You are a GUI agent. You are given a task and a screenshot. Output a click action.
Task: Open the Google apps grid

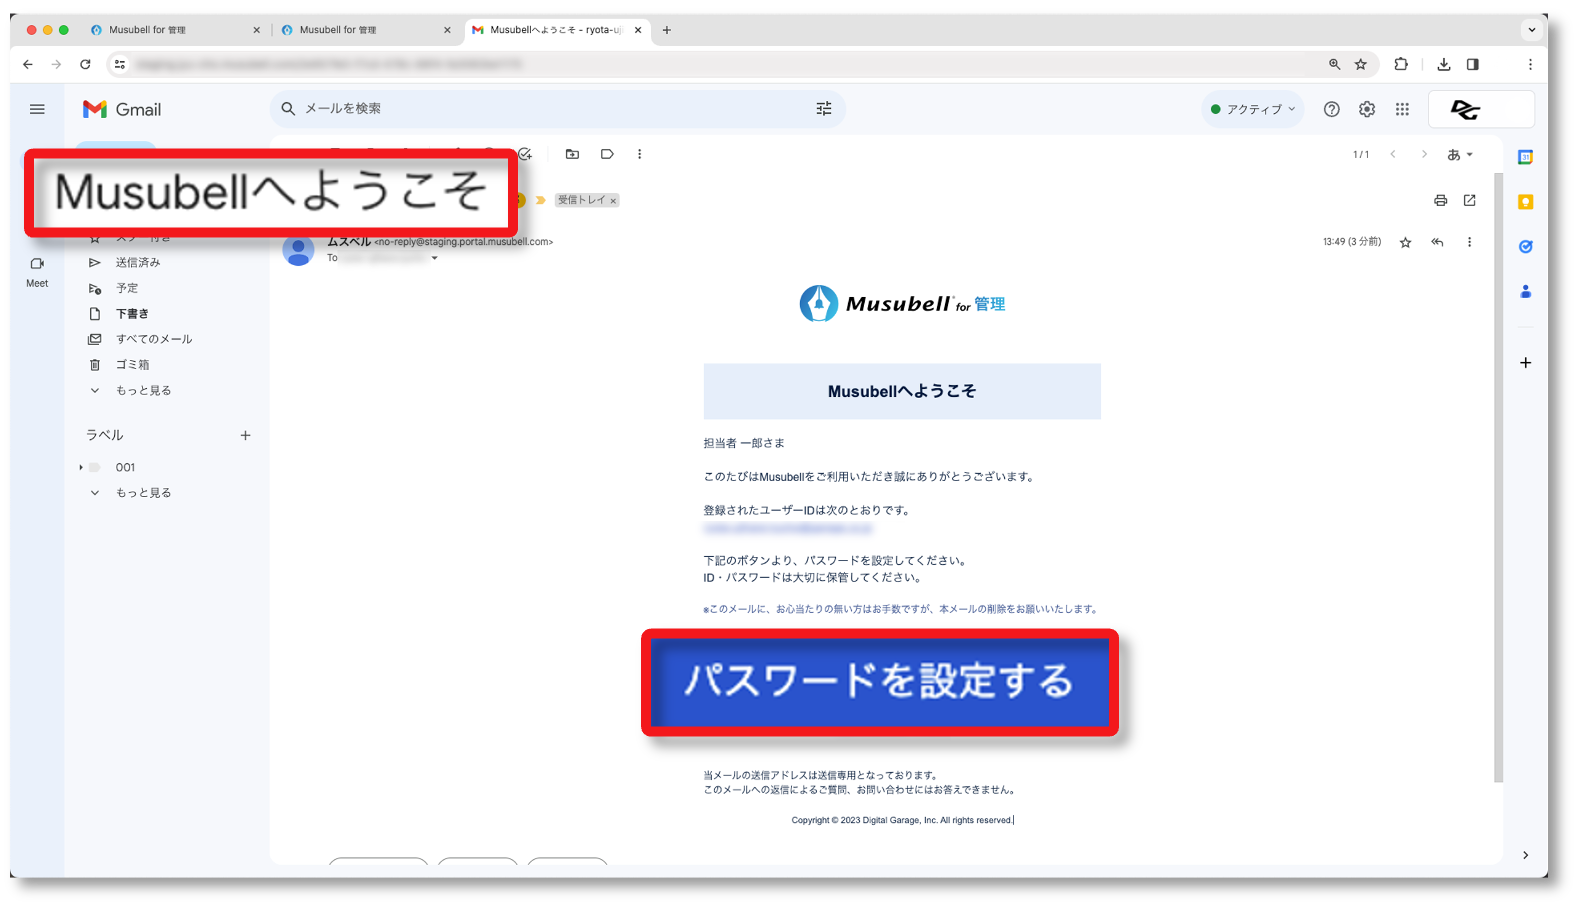point(1402,109)
